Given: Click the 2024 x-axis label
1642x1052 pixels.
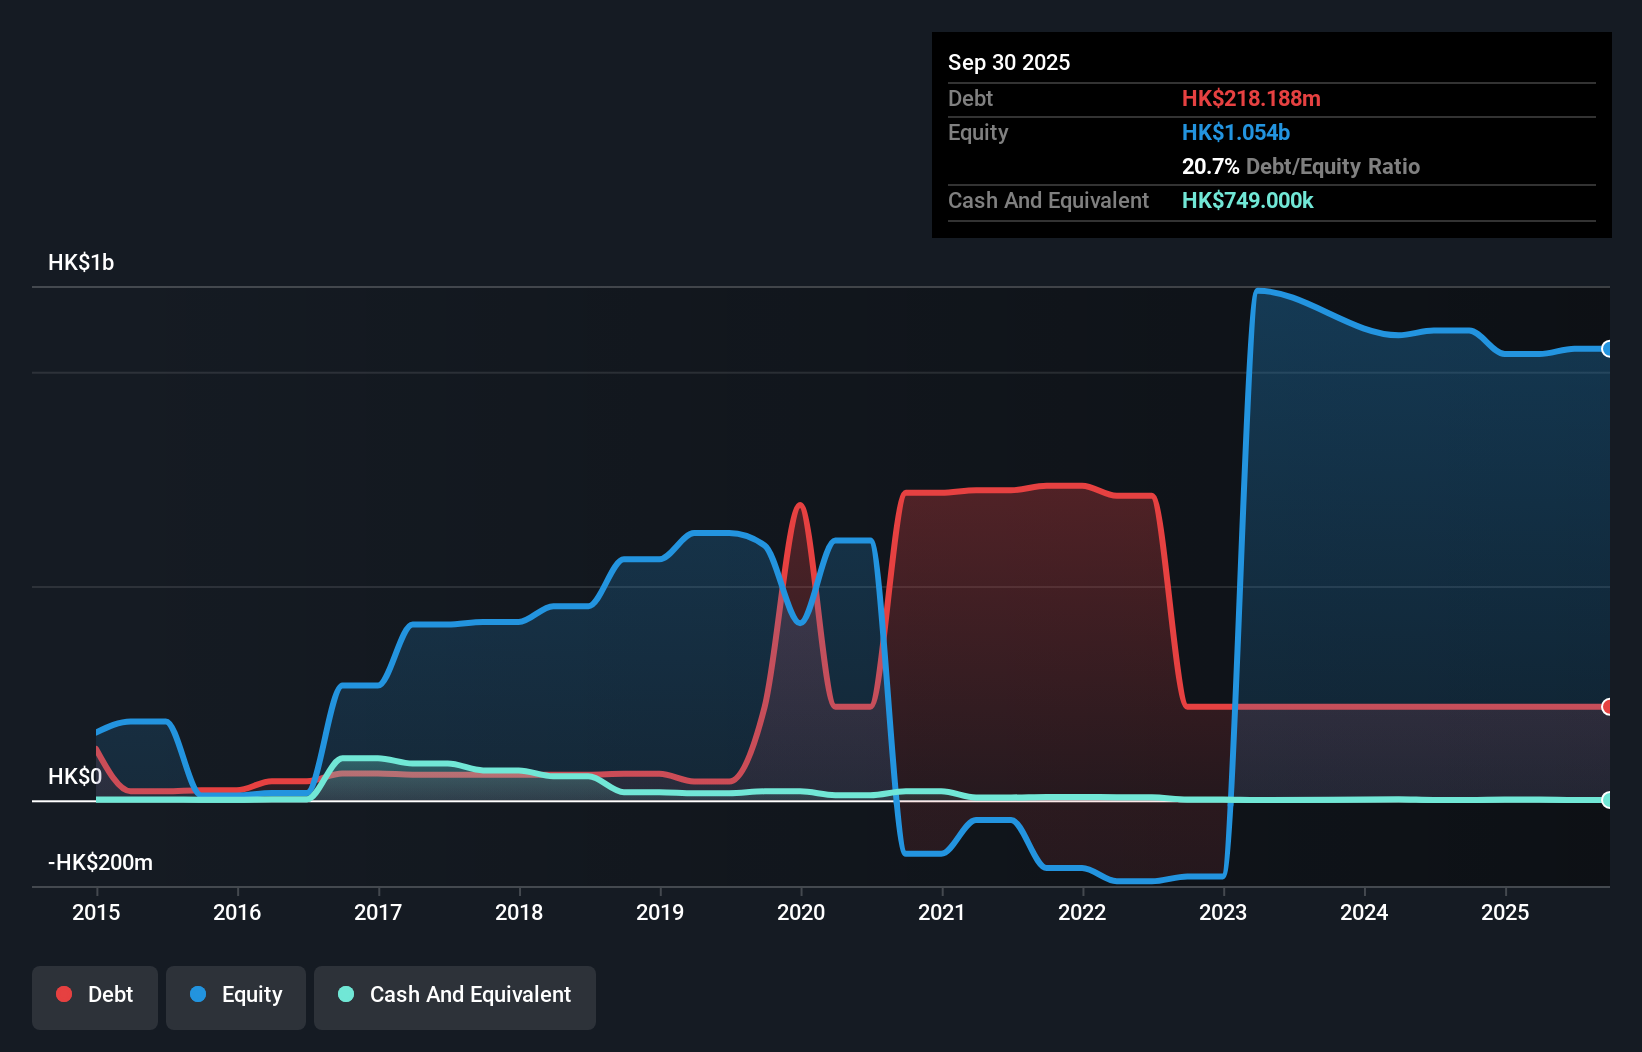Looking at the screenshot, I should coord(1364,912).
